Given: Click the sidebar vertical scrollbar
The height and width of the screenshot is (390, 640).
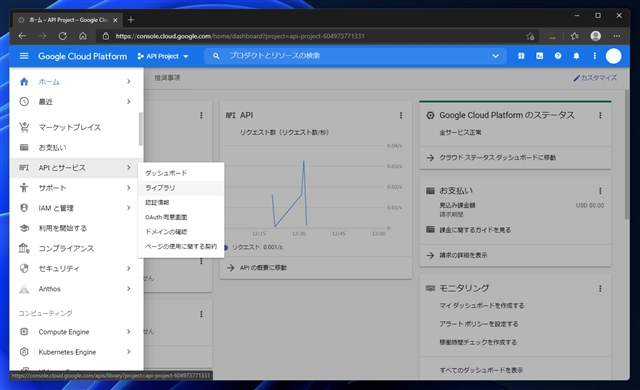Looking at the screenshot, I should coord(141,129).
